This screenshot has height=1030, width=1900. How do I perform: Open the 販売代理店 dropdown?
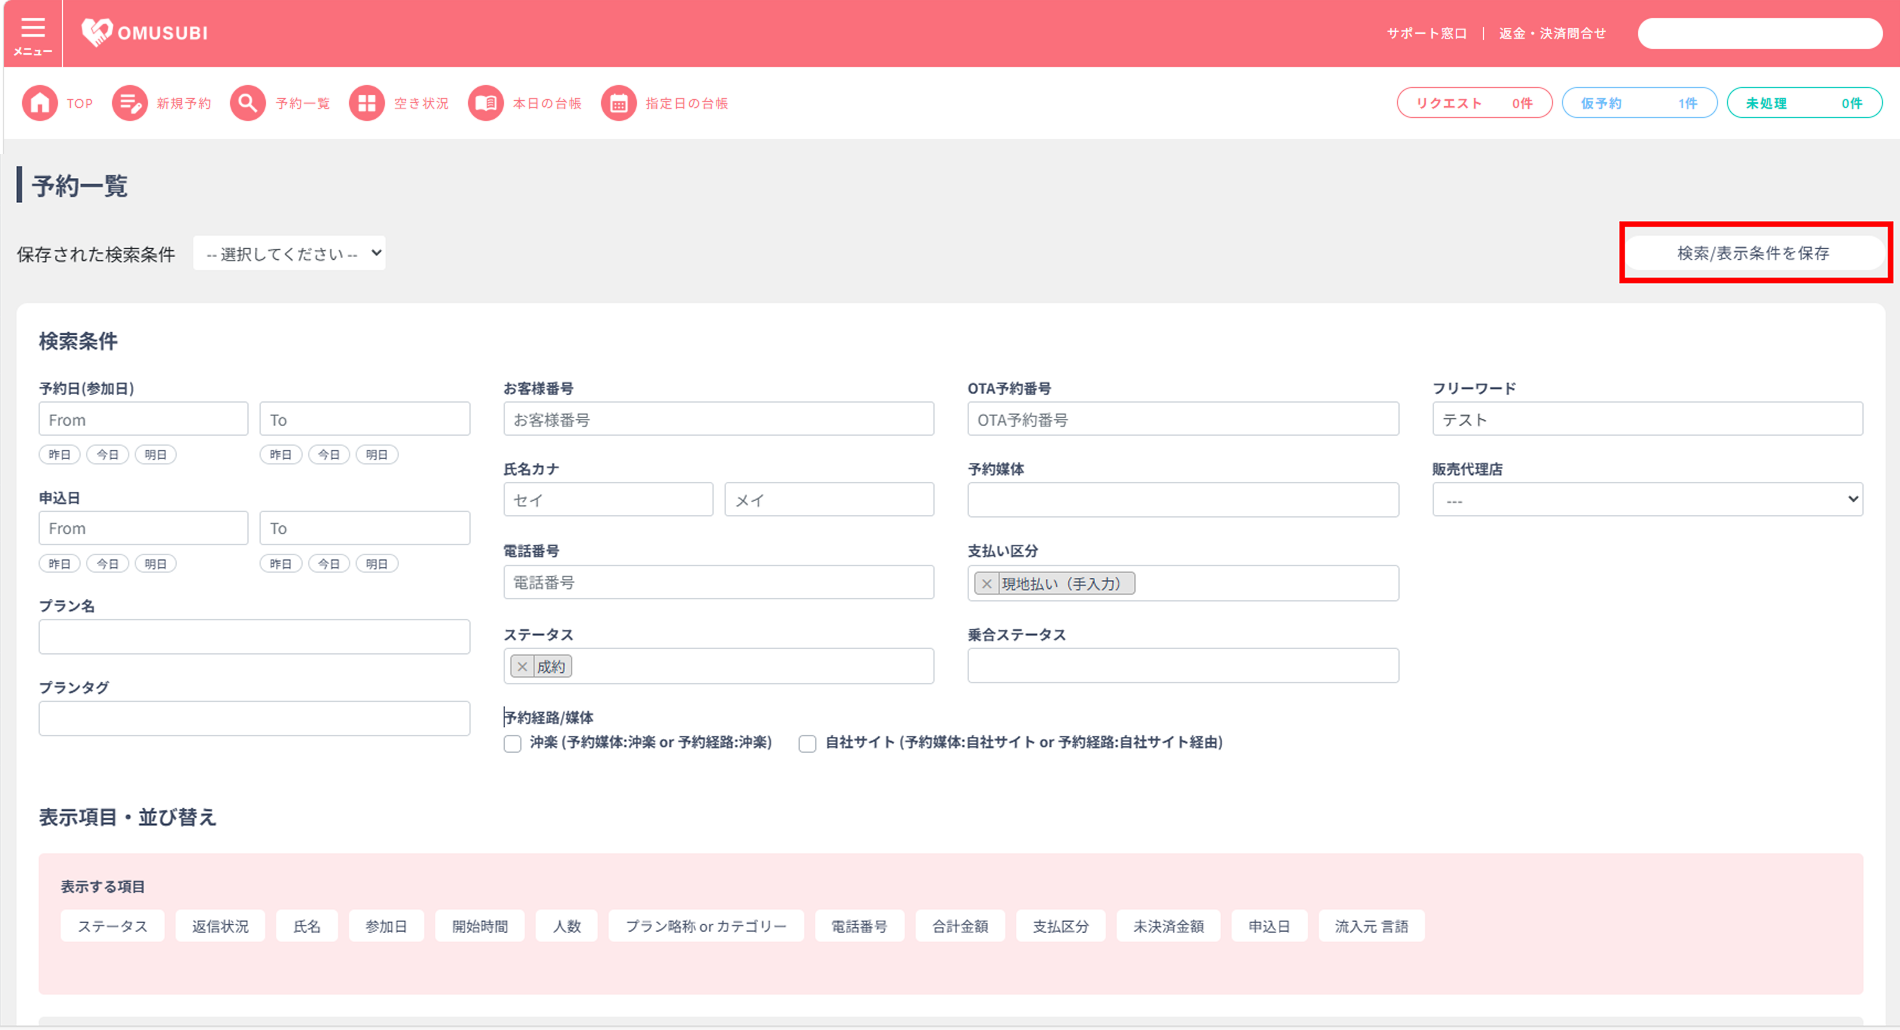1647,500
